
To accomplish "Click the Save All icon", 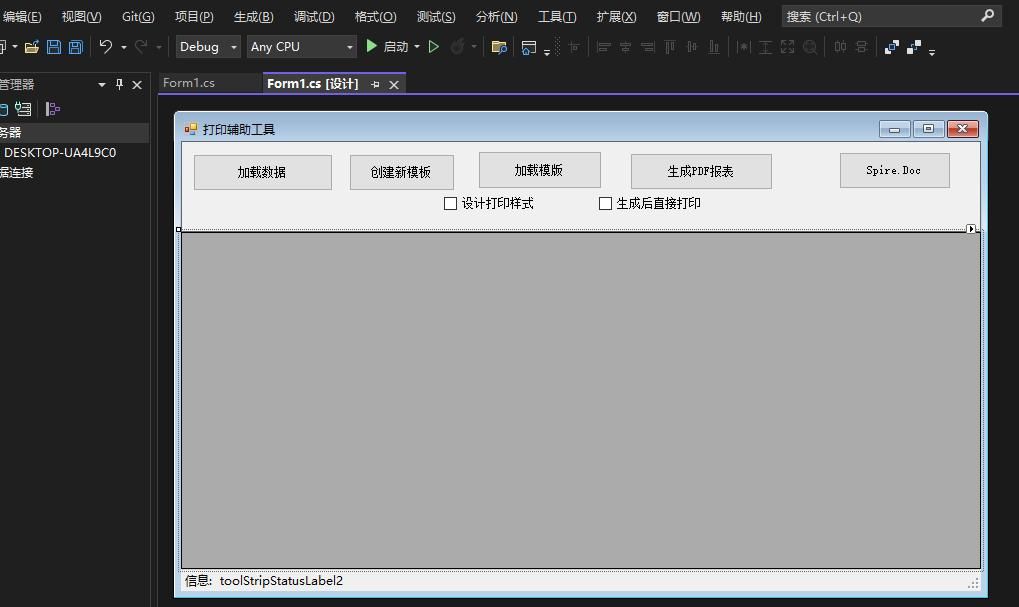I will [x=75, y=46].
